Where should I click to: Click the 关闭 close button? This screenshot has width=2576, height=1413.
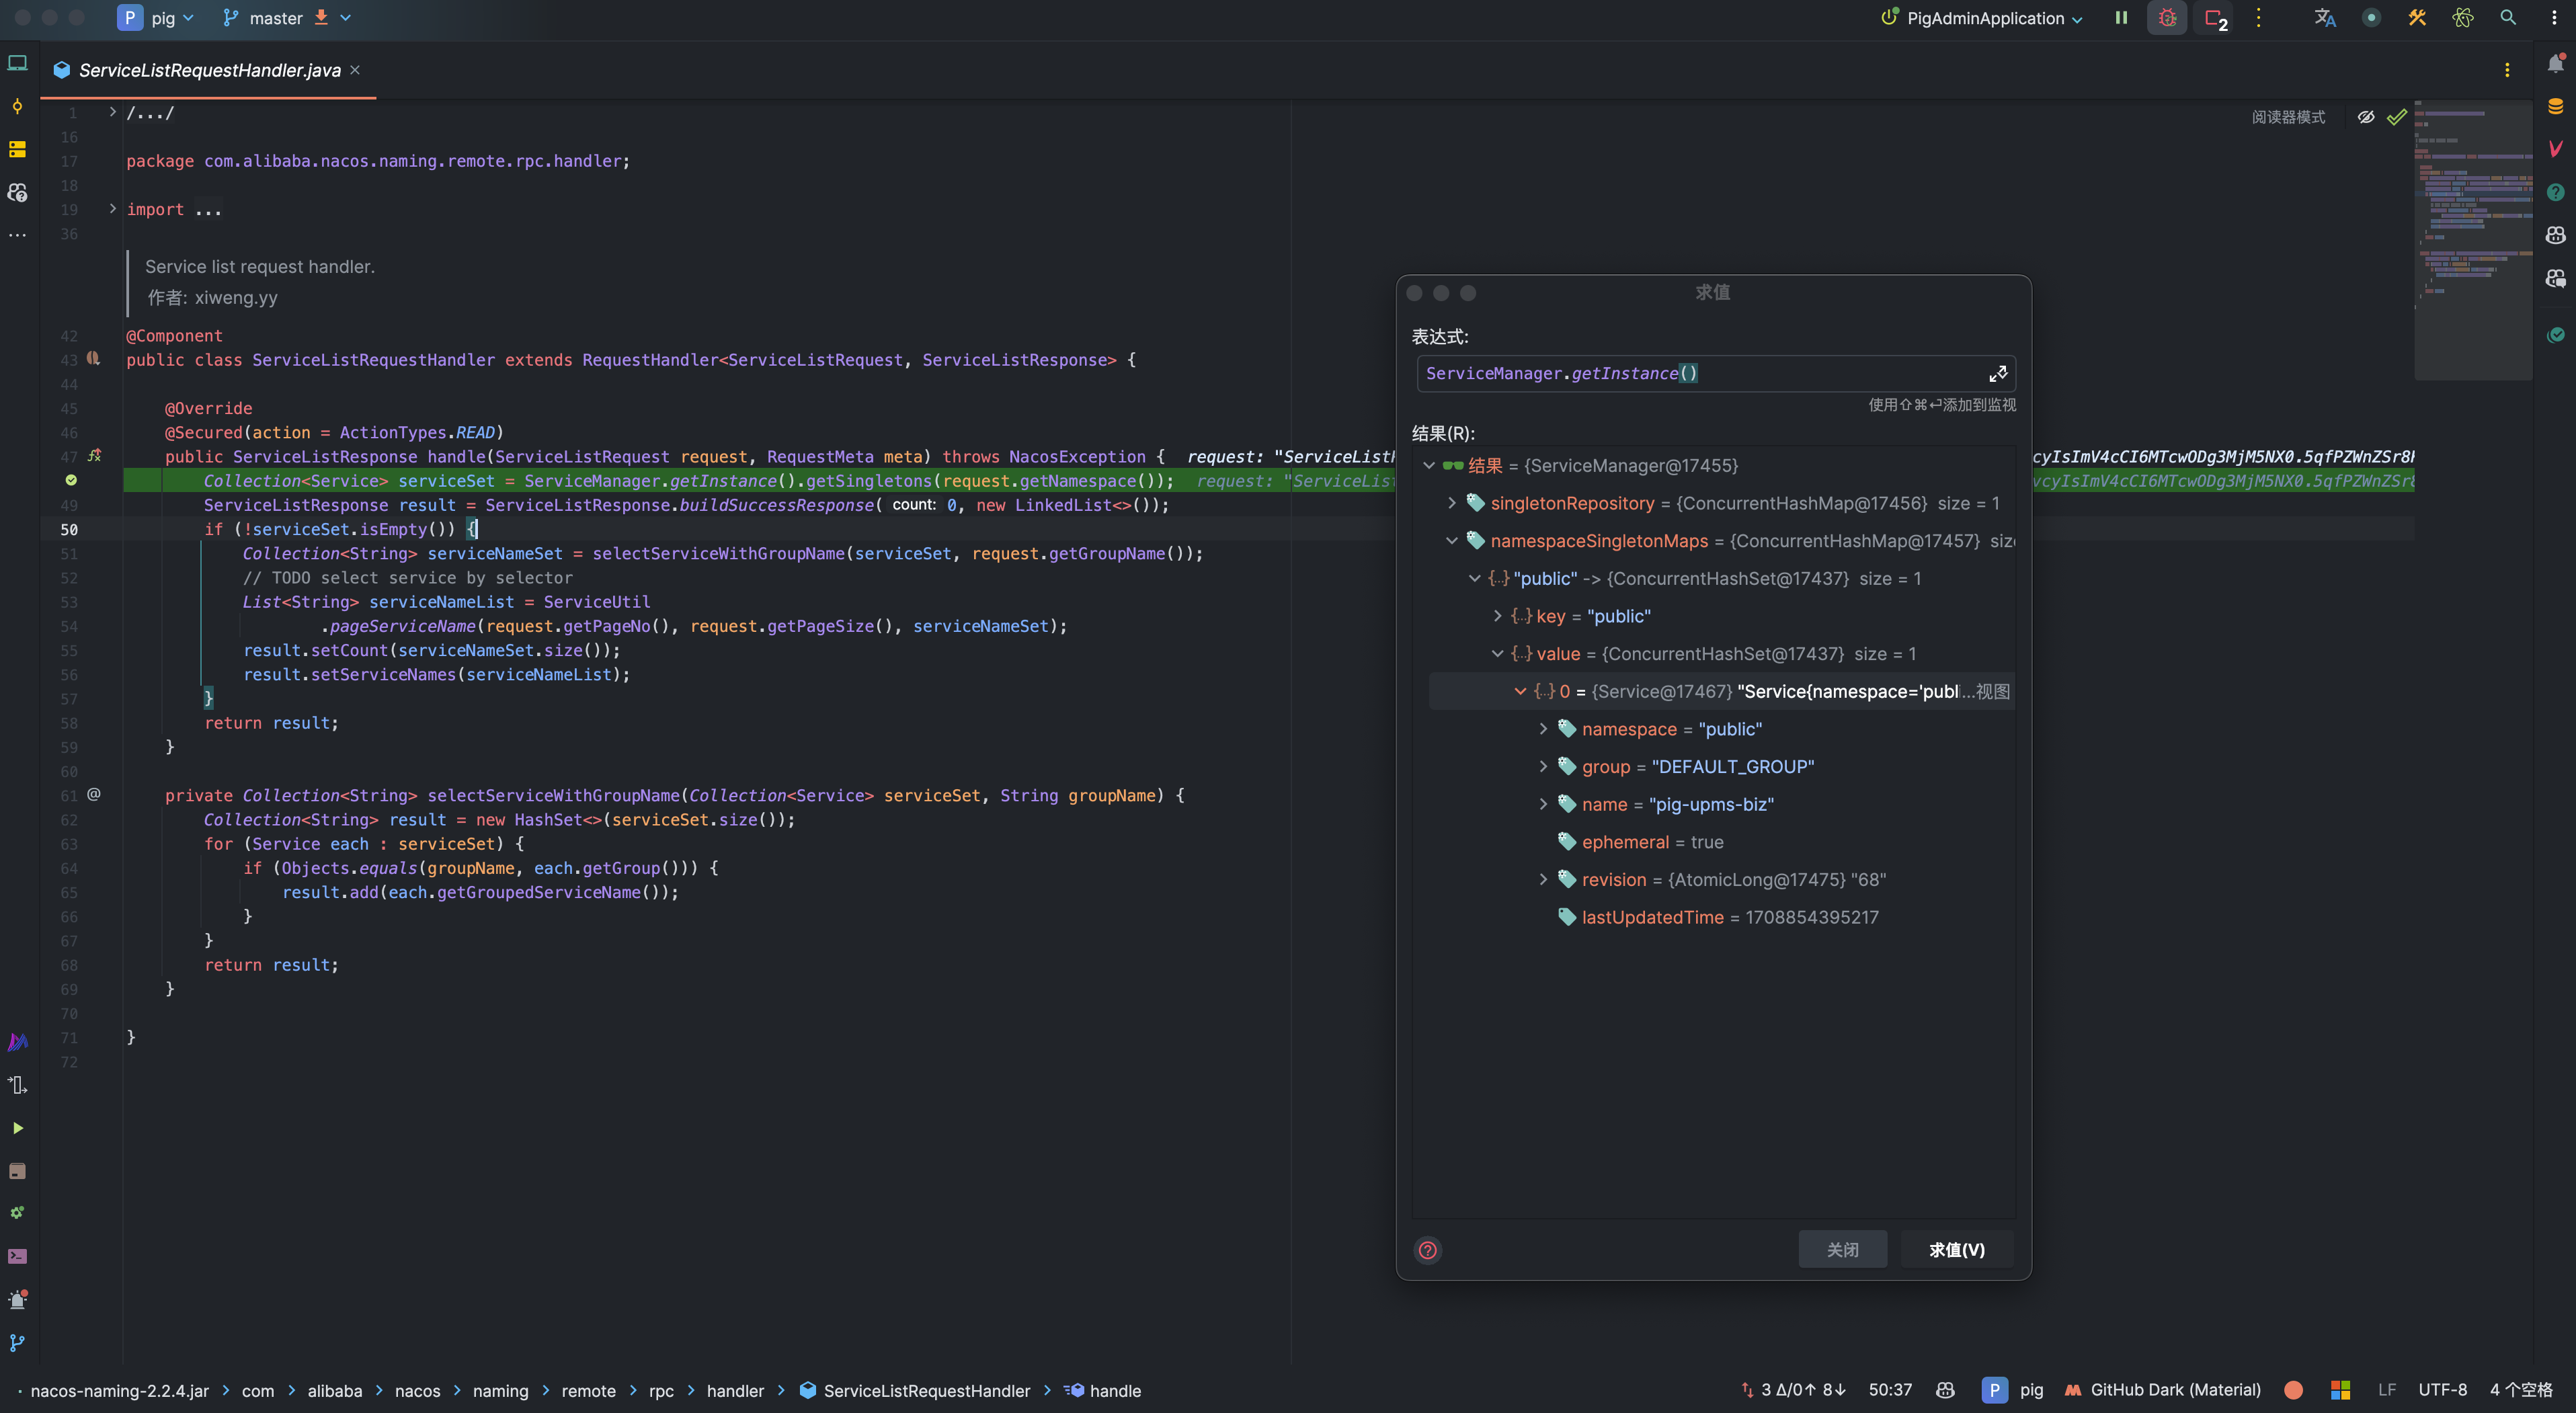(x=1842, y=1249)
